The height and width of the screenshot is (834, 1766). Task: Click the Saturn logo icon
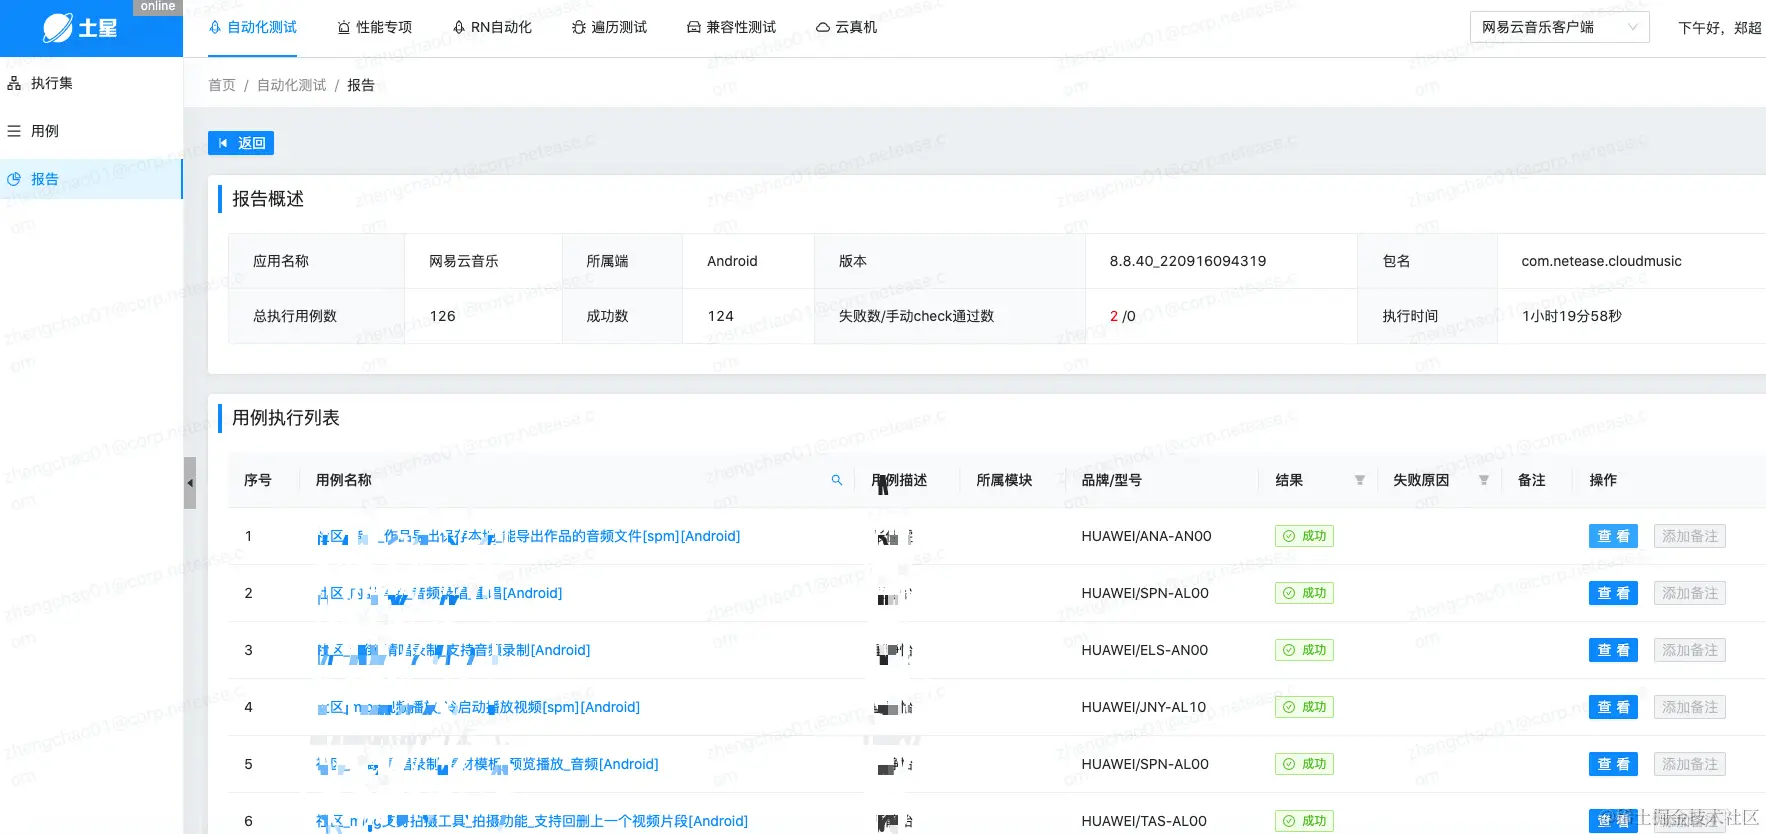click(x=58, y=28)
